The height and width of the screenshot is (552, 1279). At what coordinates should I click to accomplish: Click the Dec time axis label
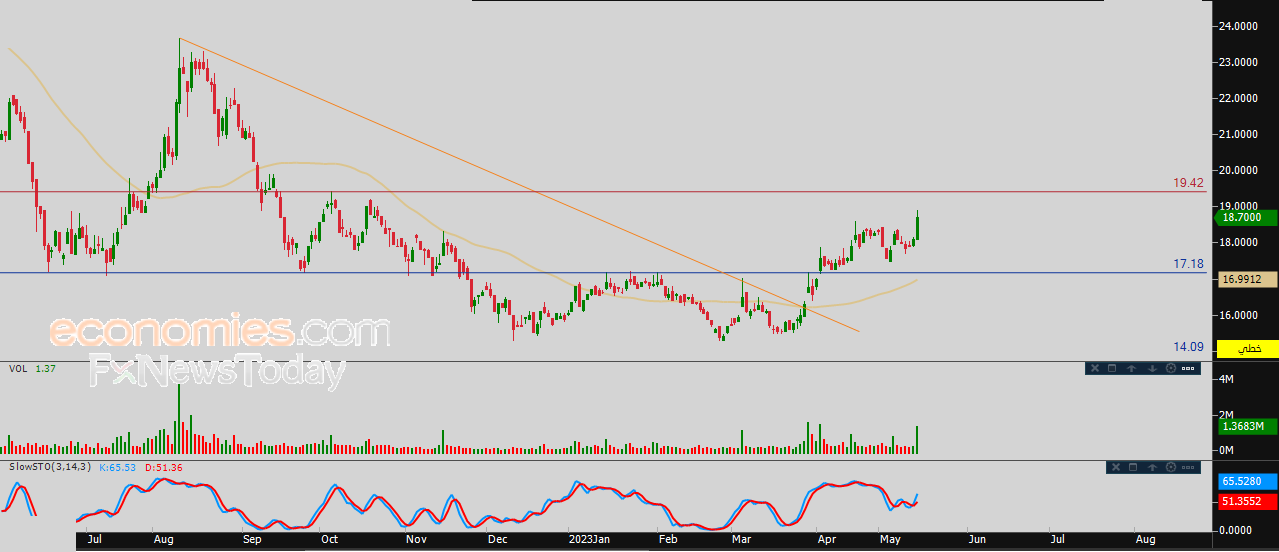click(499, 540)
